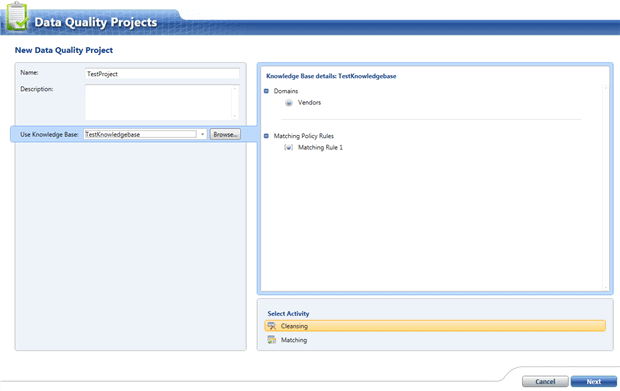Screen dimensions: 620x391
Task: Select the Matching Rule 1 item
Action: 320,147
